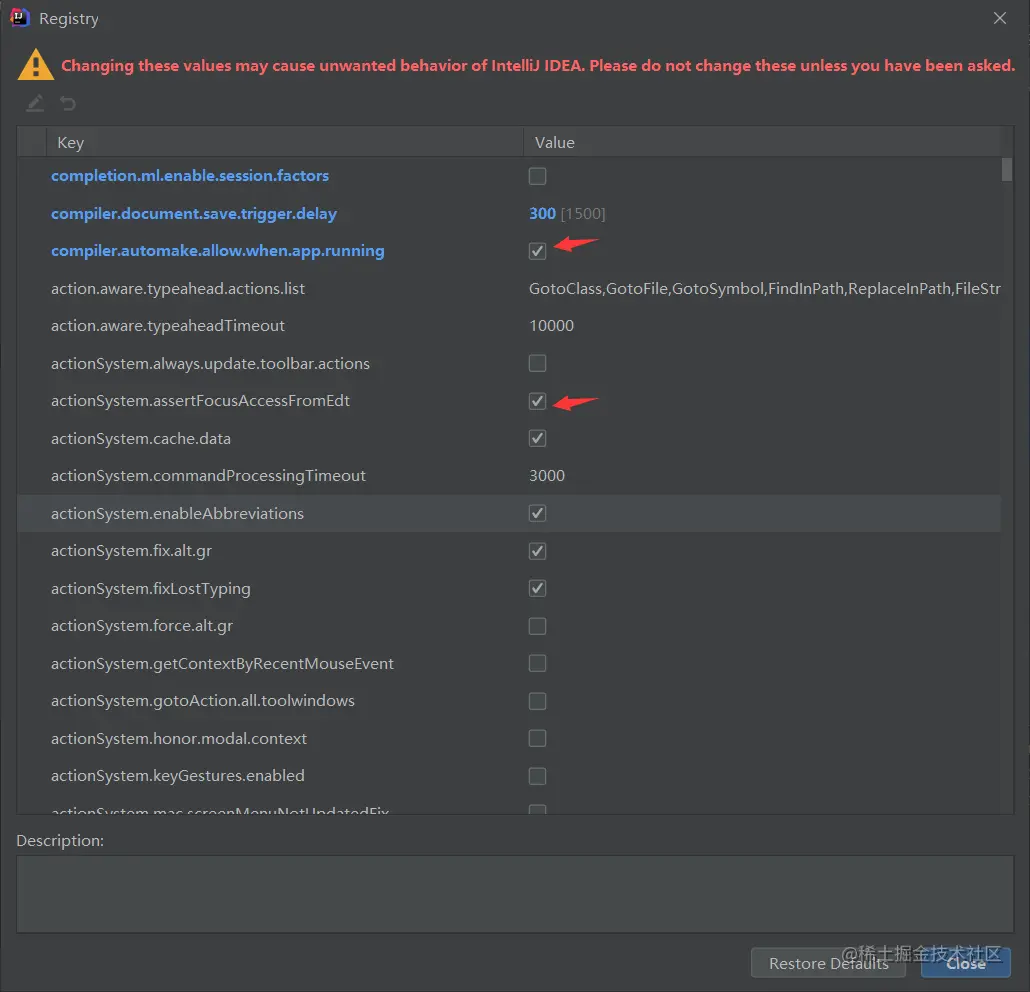Image resolution: width=1030 pixels, height=992 pixels.
Task: Click the revert arrow icon in toolbar
Action: click(68, 103)
